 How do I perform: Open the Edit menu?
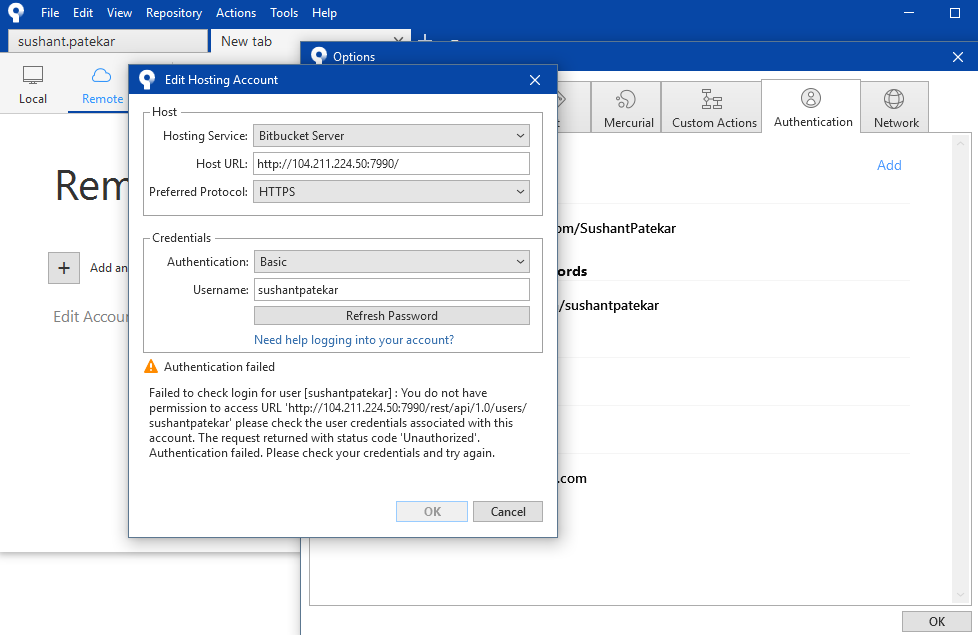pos(83,12)
